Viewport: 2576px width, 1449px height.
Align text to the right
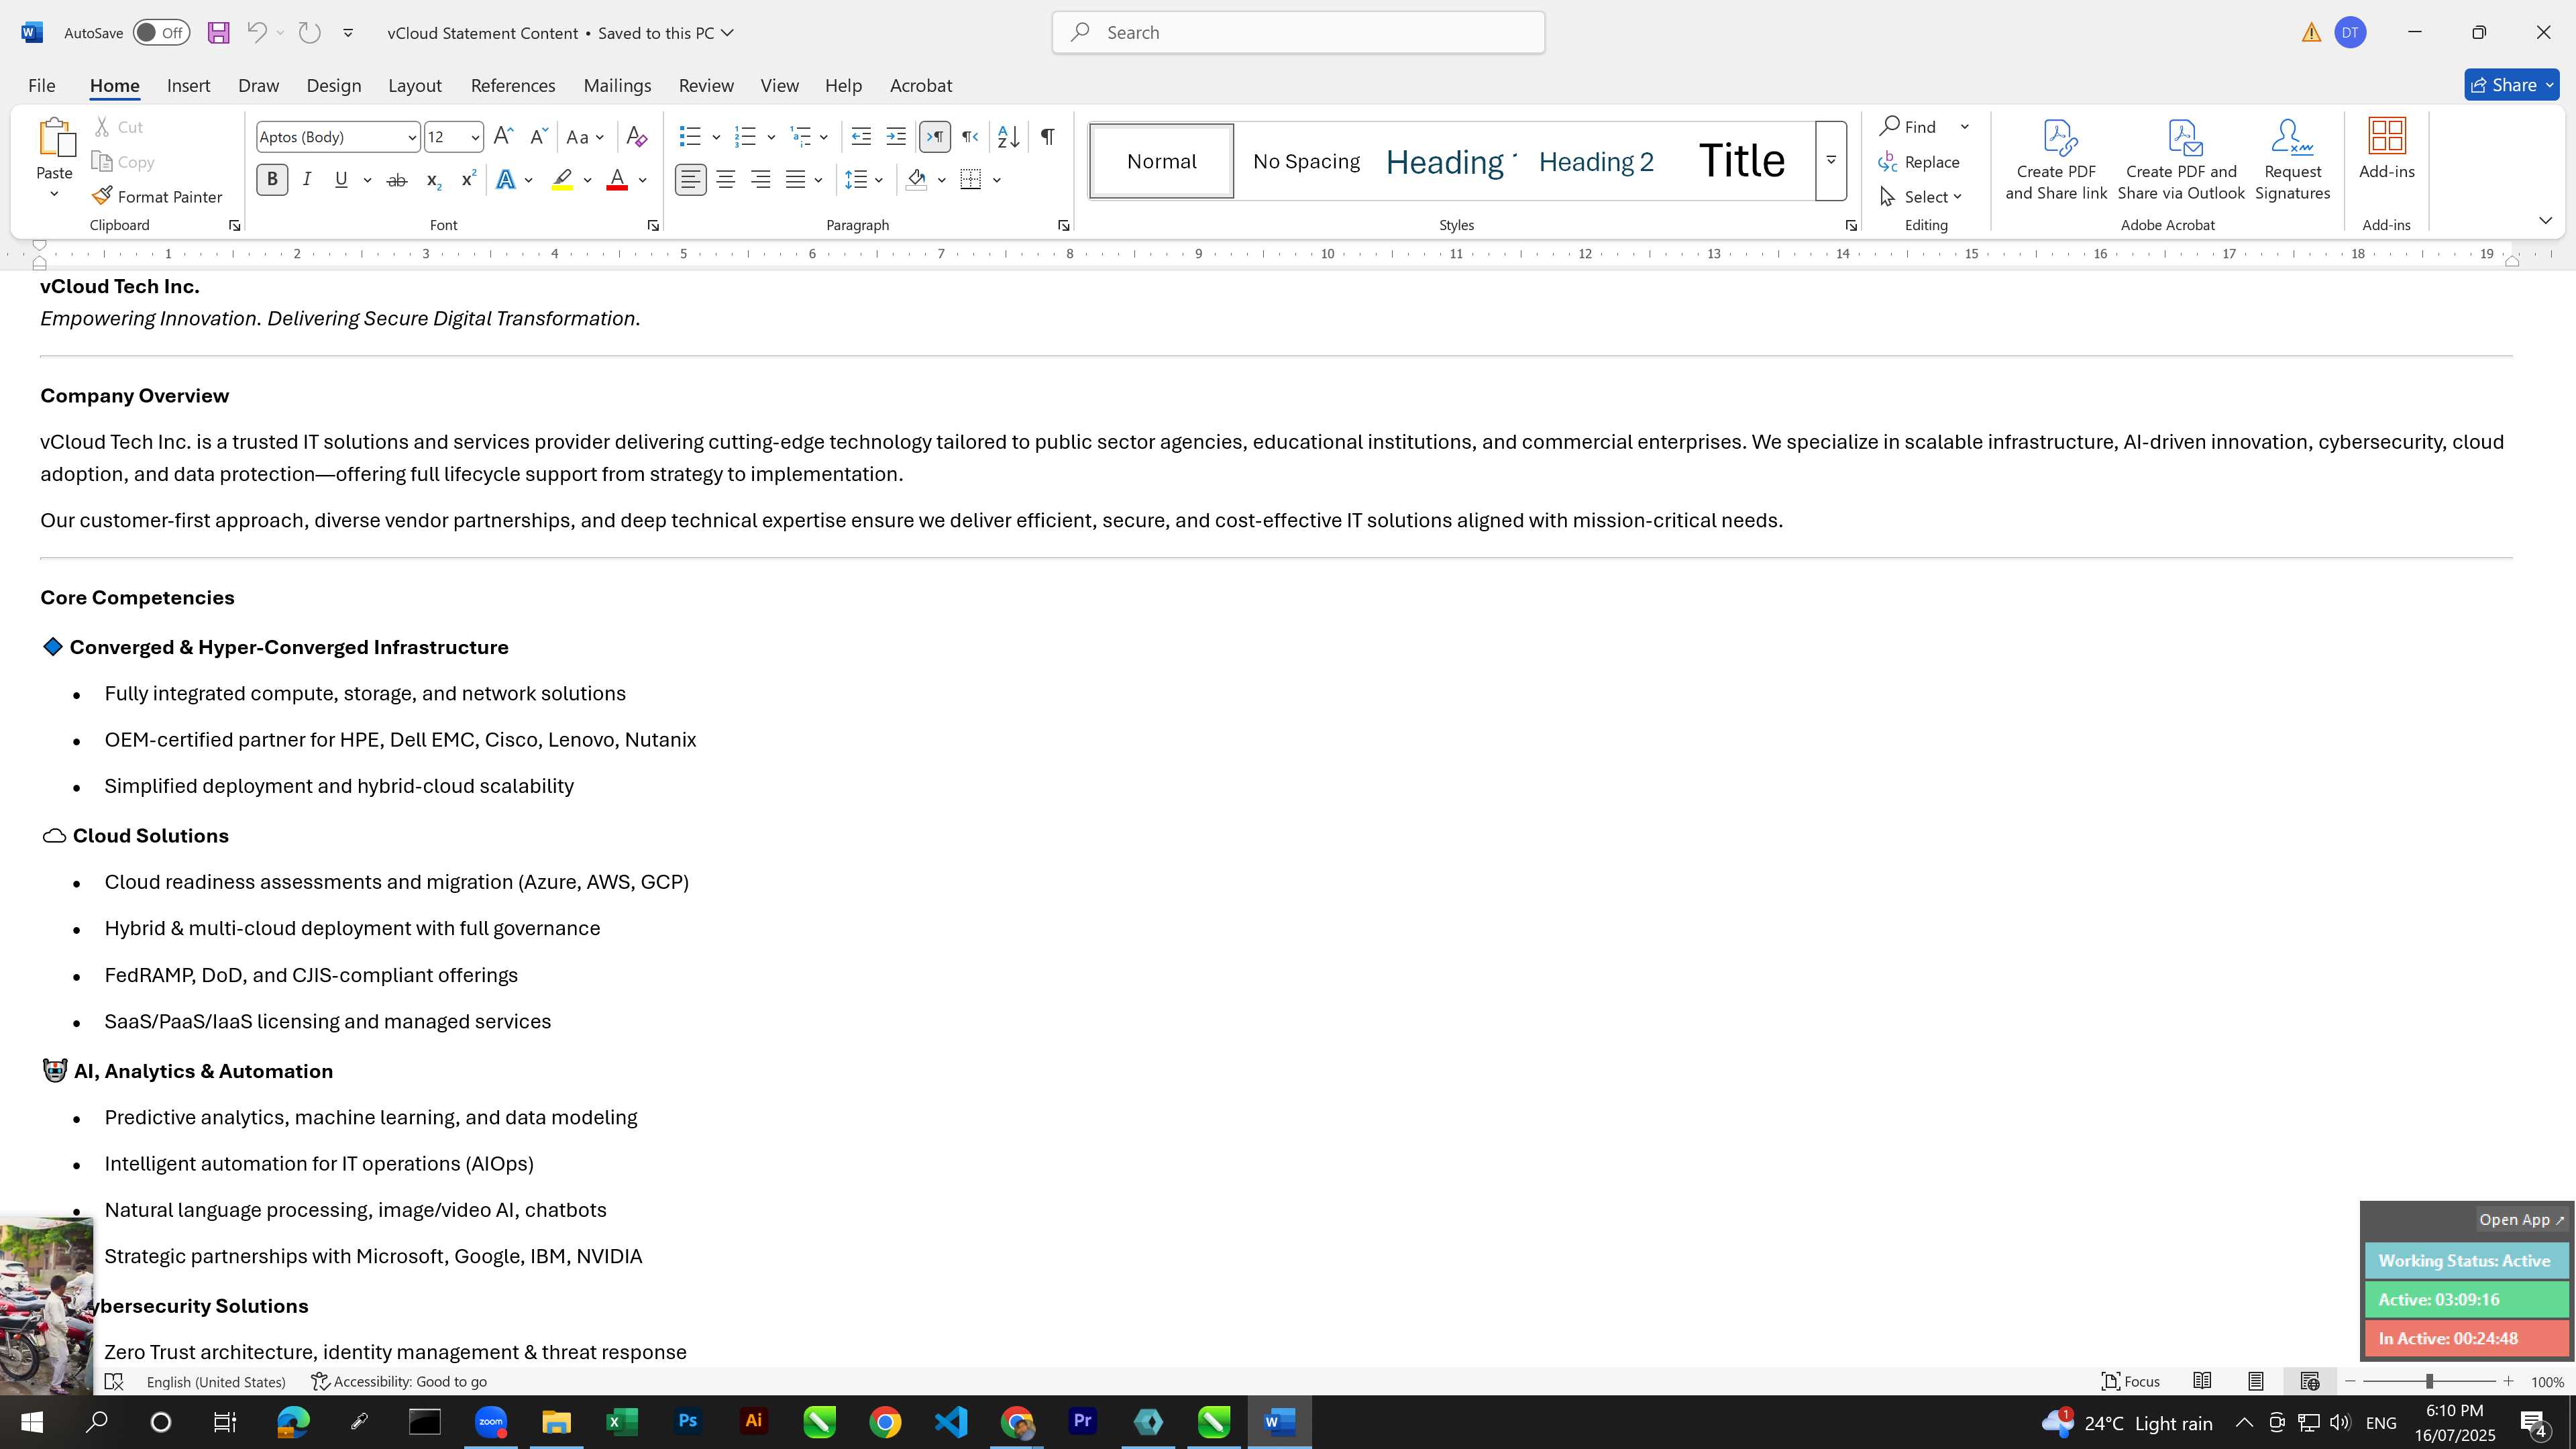(x=761, y=180)
